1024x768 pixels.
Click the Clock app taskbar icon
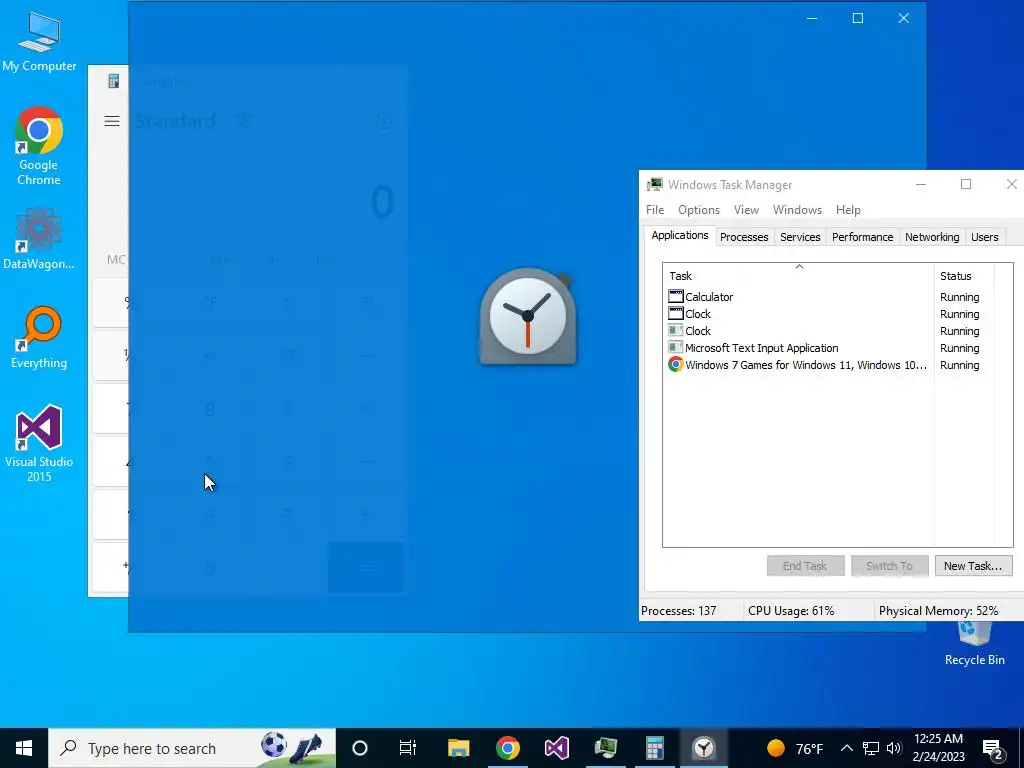[x=703, y=748]
